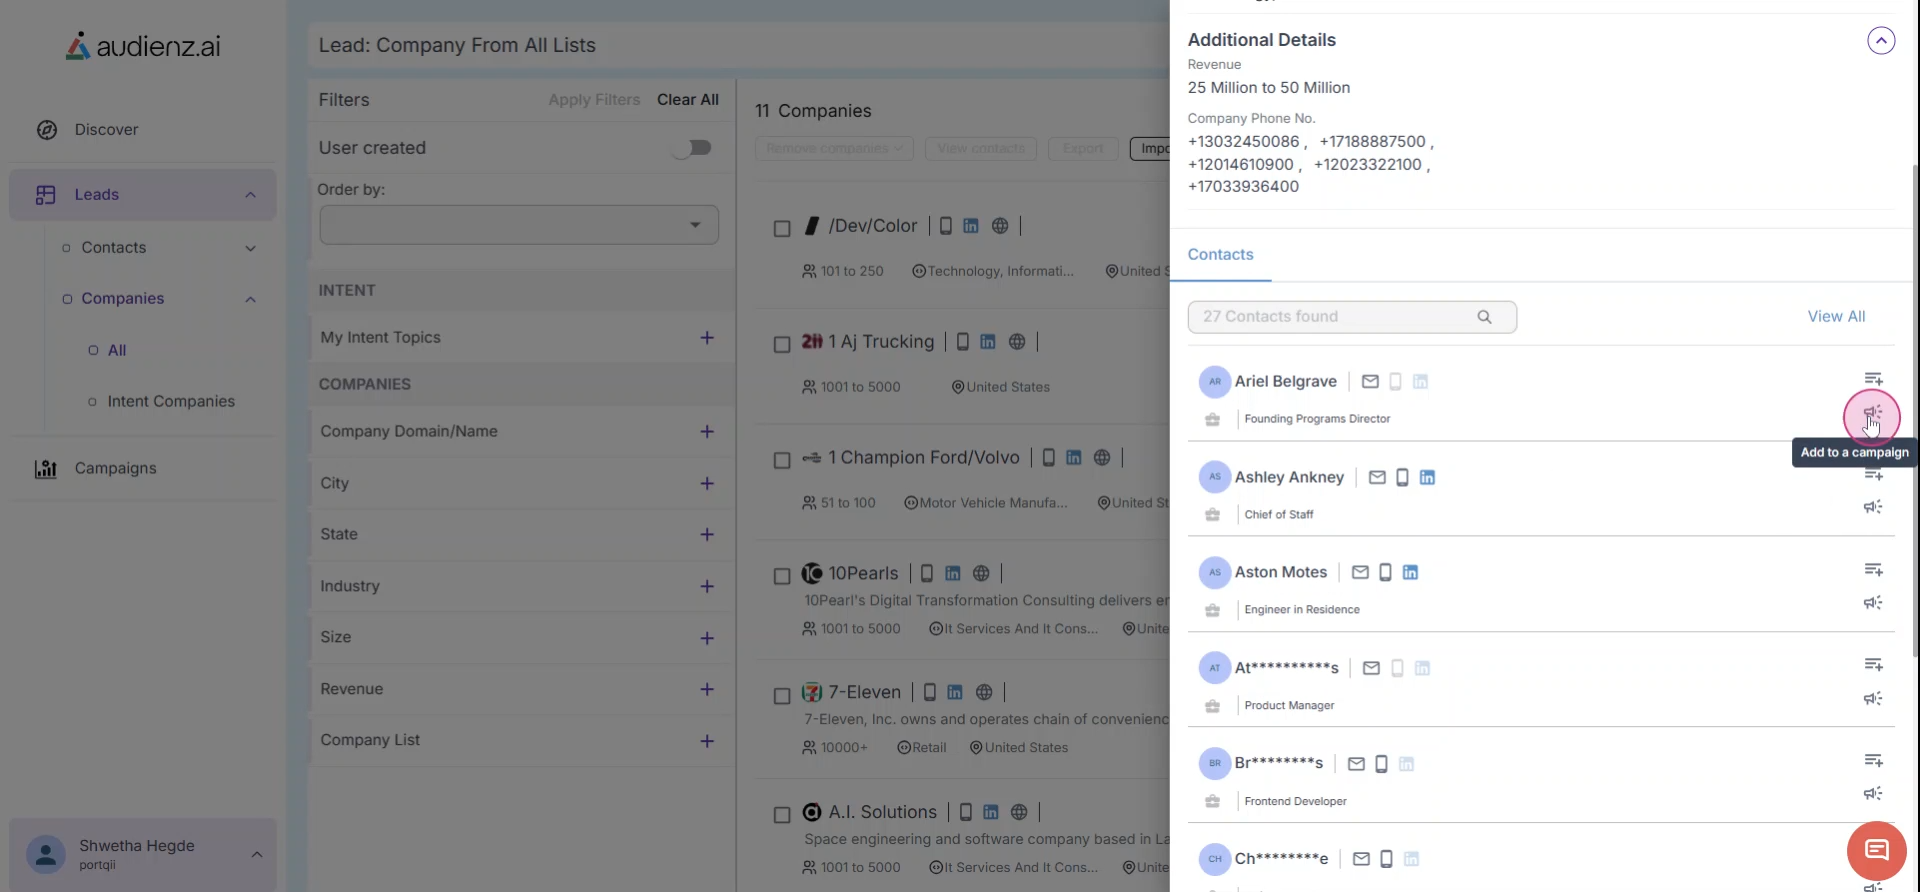Open Shwetha Hegde account menu
Image resolution: width=1920 pixels, height=892 pixels.
[143, 855]
